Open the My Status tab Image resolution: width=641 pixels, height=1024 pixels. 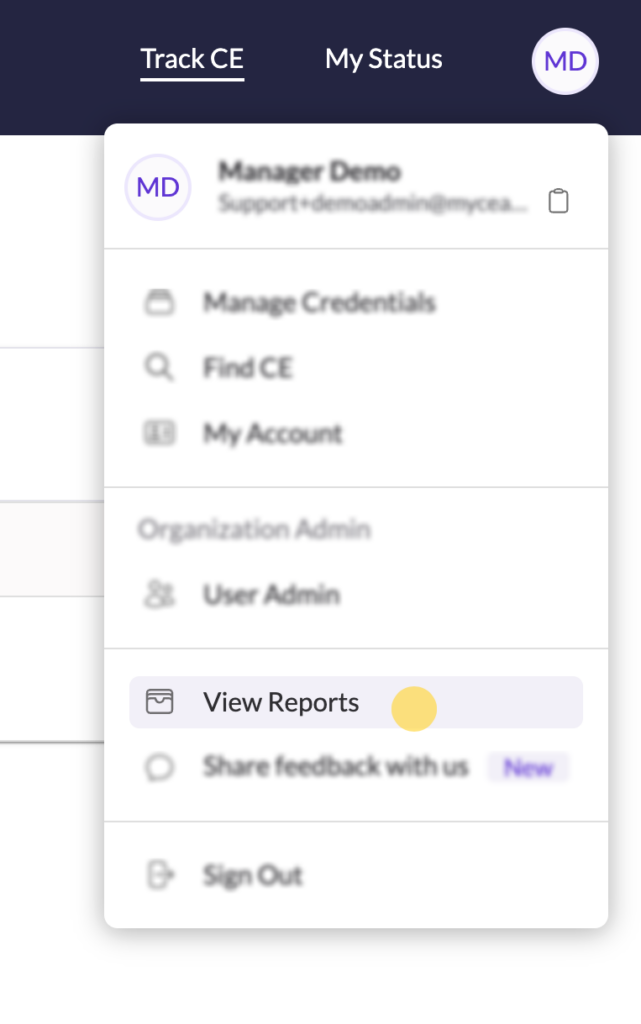tap(383, 59)
